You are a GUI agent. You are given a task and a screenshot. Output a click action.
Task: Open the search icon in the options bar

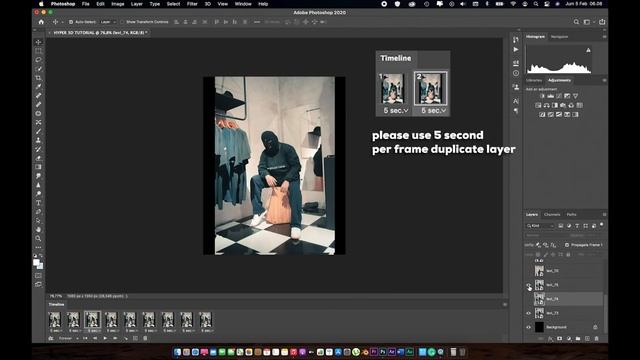[576, 22]
